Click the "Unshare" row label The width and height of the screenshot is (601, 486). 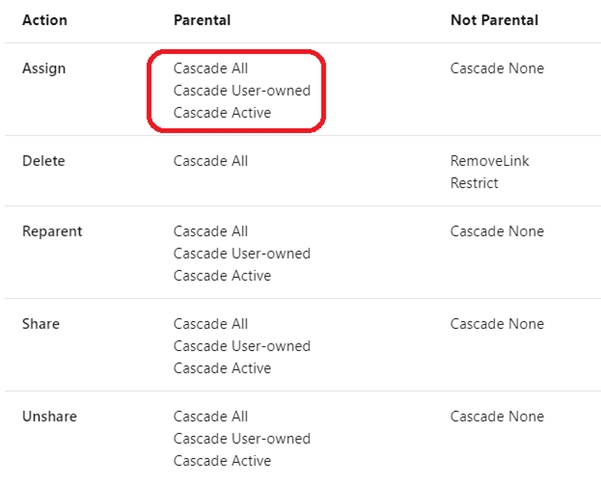(49, 416)
